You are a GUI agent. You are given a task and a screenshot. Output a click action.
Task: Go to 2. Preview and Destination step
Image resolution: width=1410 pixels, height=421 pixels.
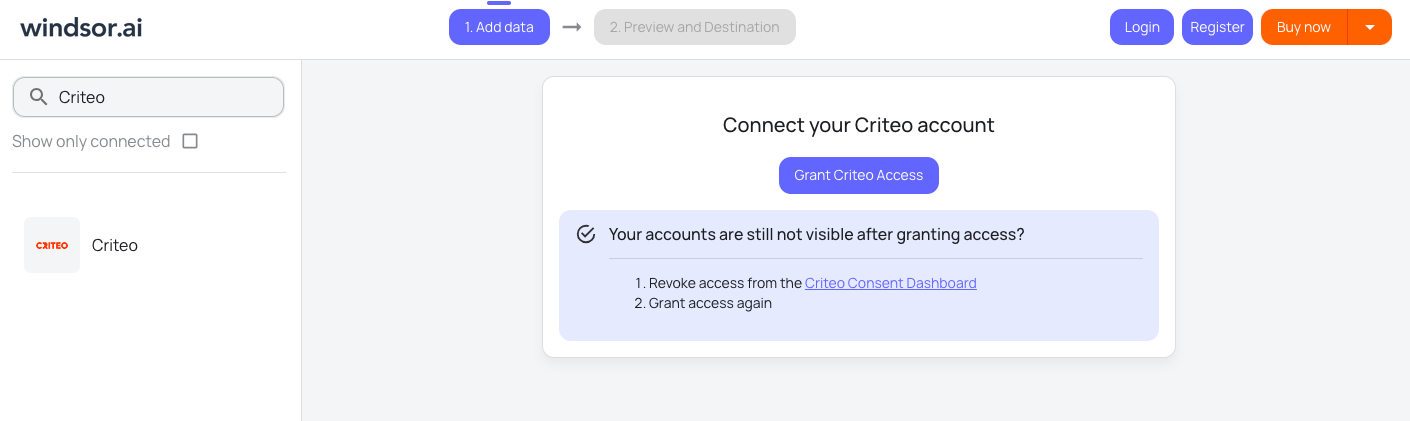(x=694, y=27)
